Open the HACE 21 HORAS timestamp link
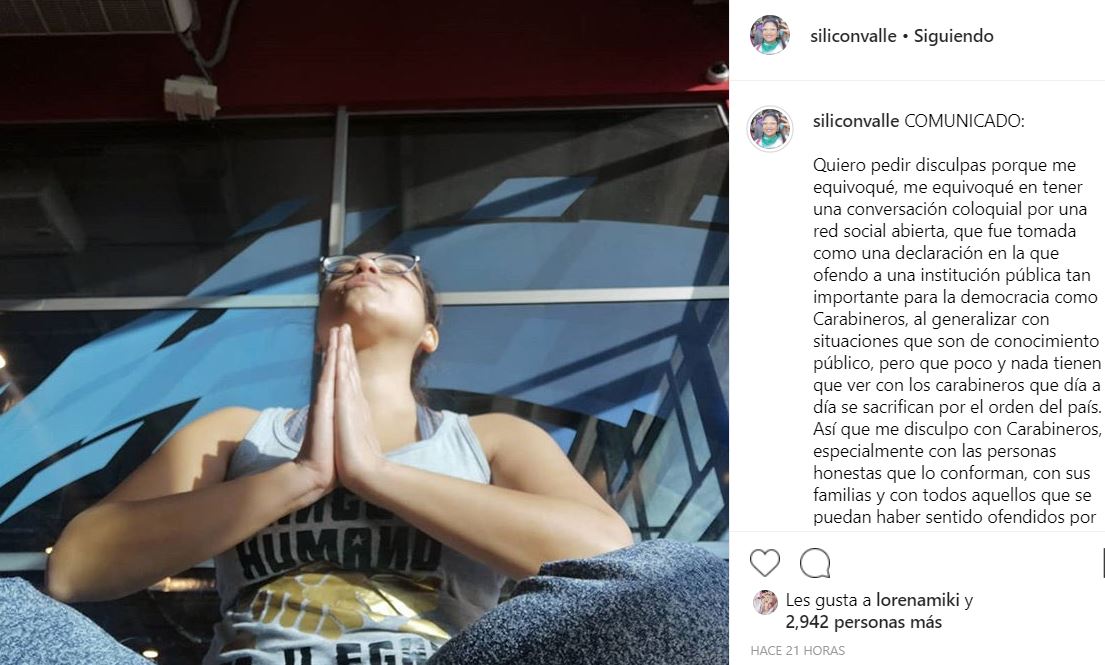Image resolution: width=1105 pixels, height=665 pixels. 797,650
